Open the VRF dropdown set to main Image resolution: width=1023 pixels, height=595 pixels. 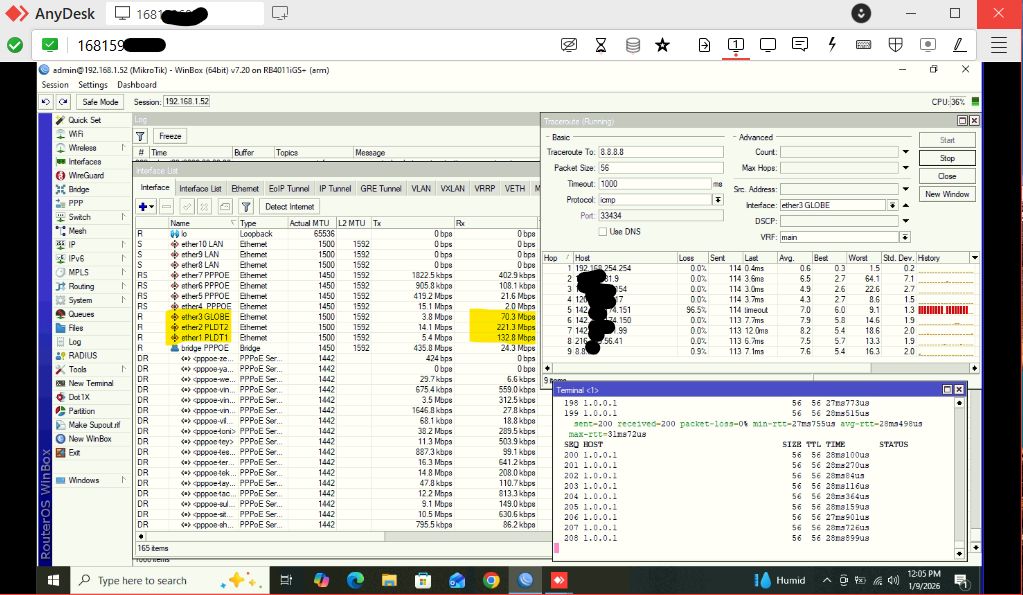point(906,237)
